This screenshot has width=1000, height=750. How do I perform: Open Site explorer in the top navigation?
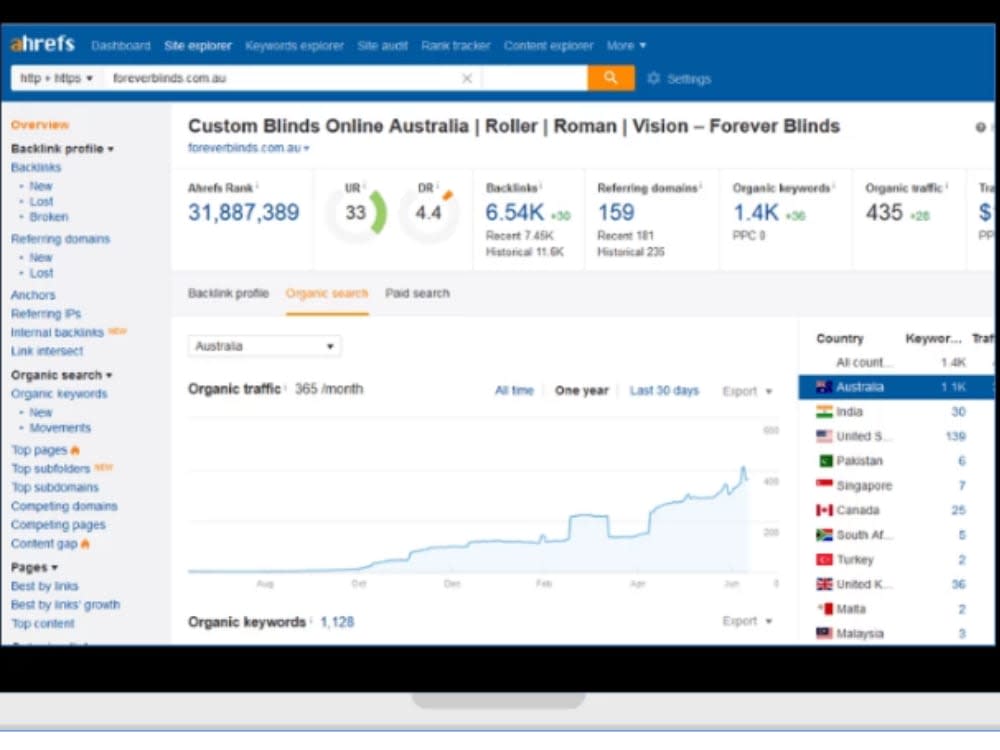(198, 45)
